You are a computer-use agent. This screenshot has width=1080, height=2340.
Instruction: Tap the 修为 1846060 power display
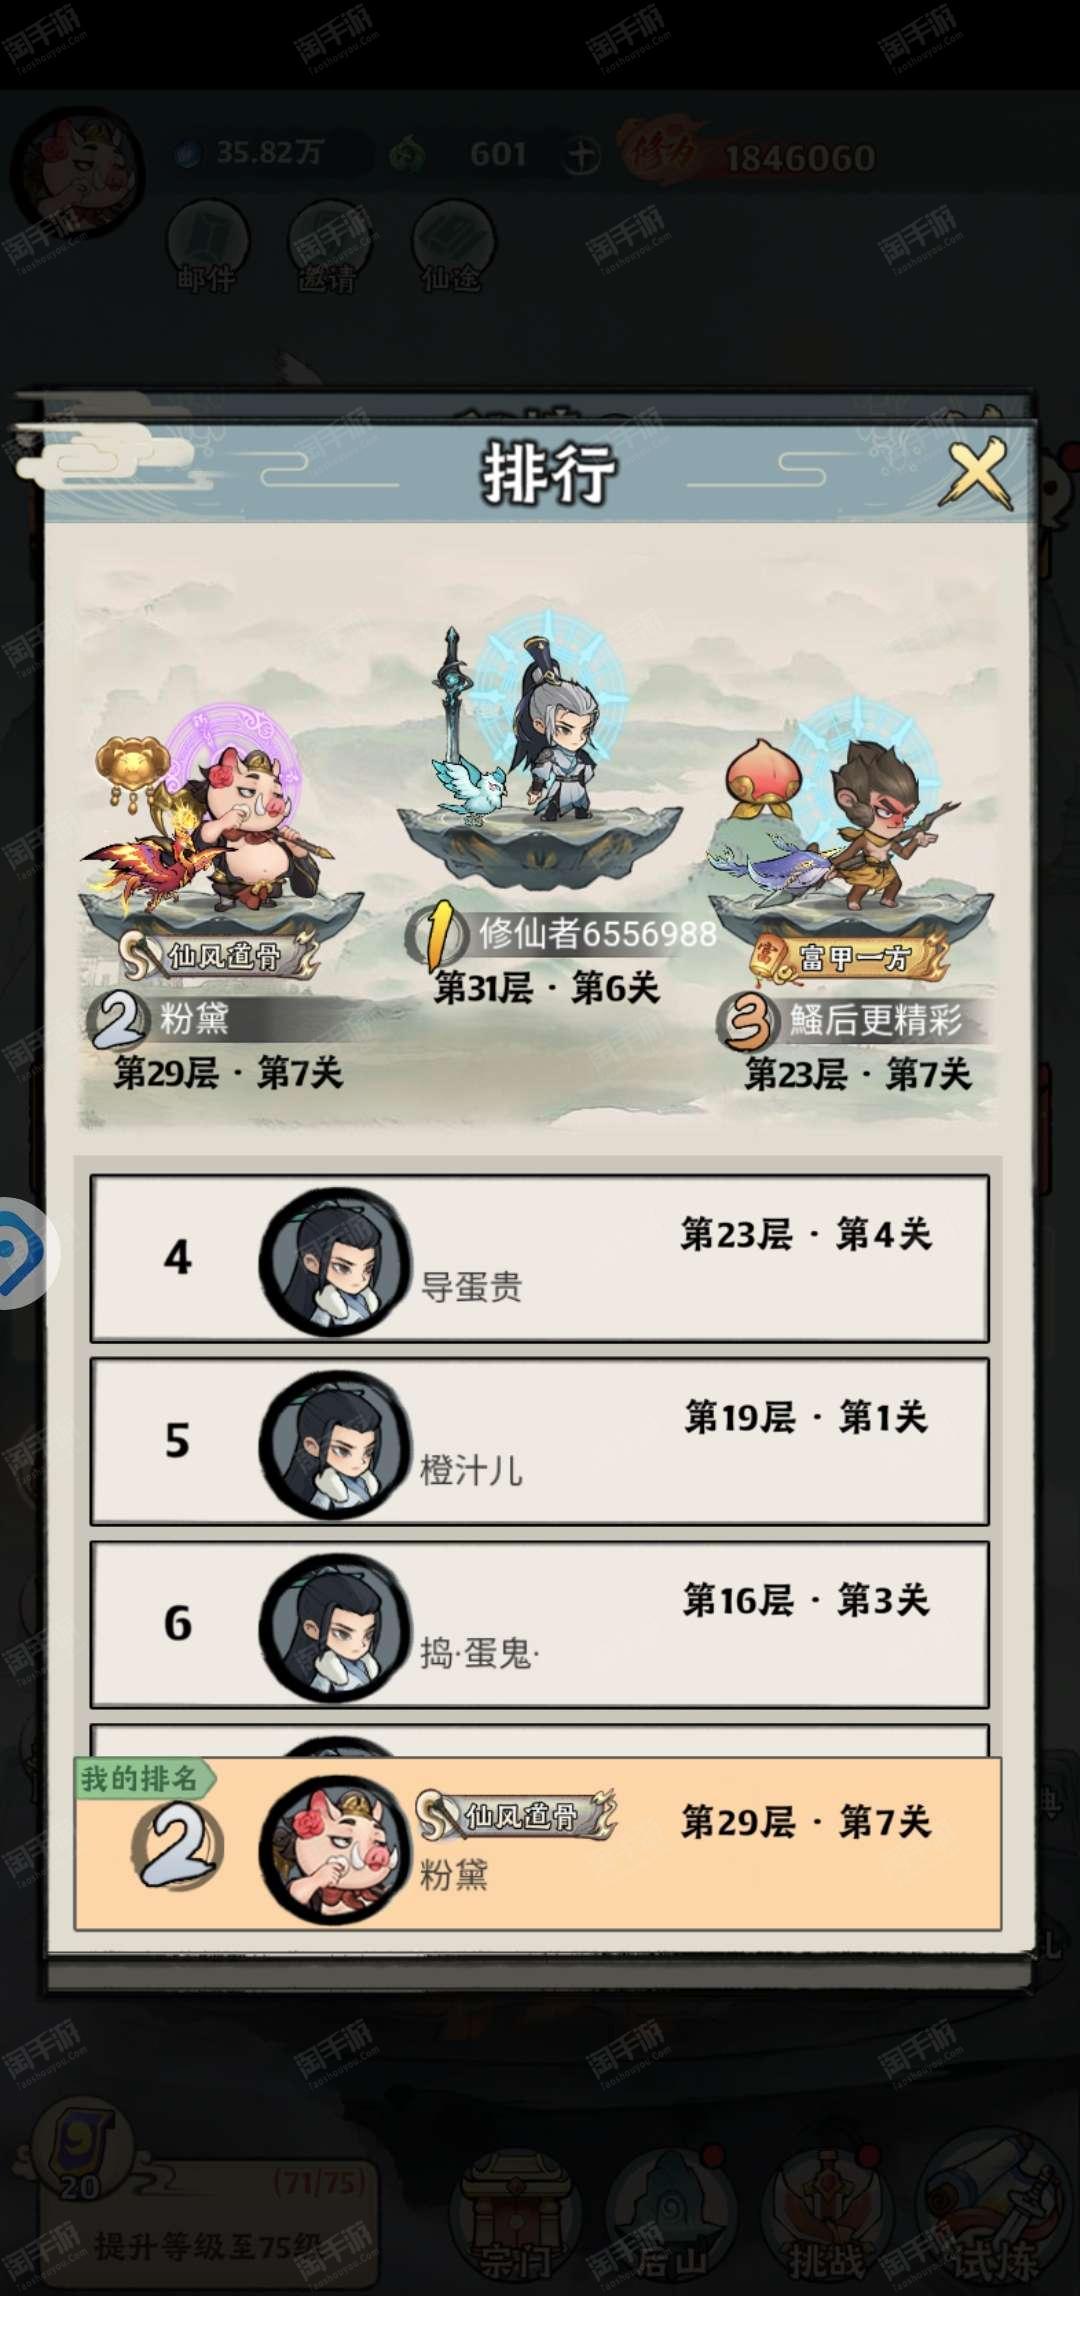pos(750,156)
